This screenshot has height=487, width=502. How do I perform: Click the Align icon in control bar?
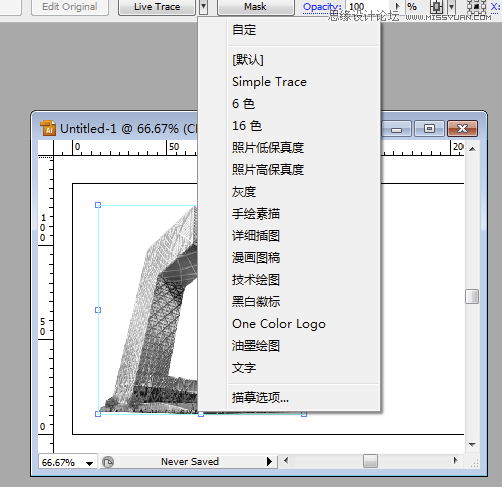(436, 7)
